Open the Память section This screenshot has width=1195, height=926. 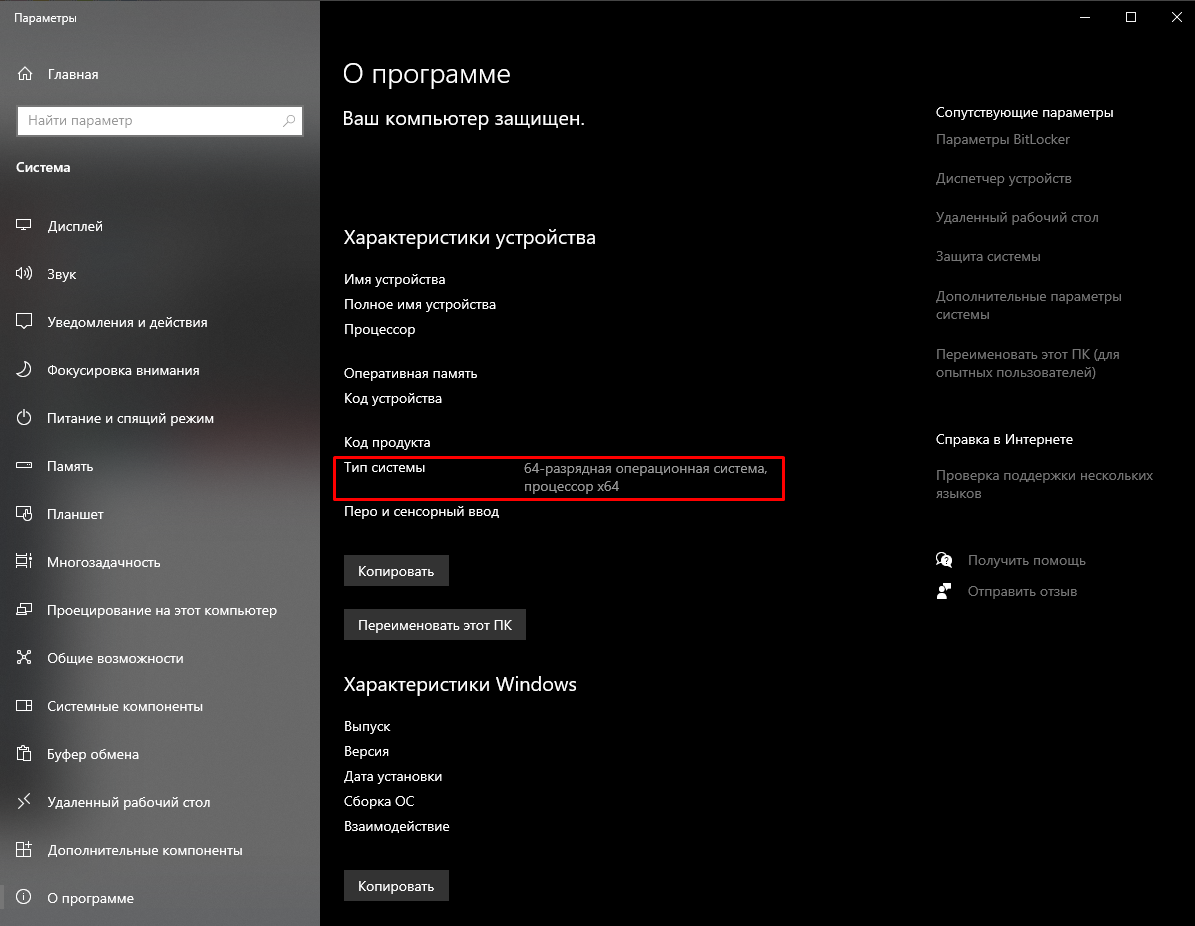(x=70, y=466)
